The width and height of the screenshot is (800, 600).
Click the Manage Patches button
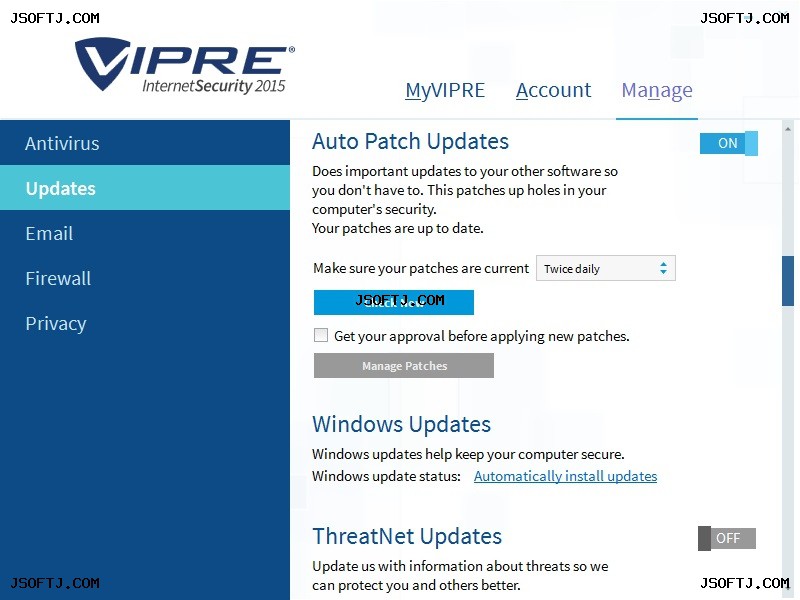tap(404, 366)
